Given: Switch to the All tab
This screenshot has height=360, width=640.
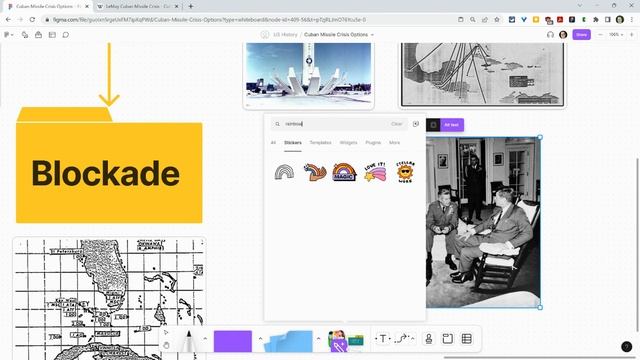Looking at the screenshot, I should pos(273,142).
